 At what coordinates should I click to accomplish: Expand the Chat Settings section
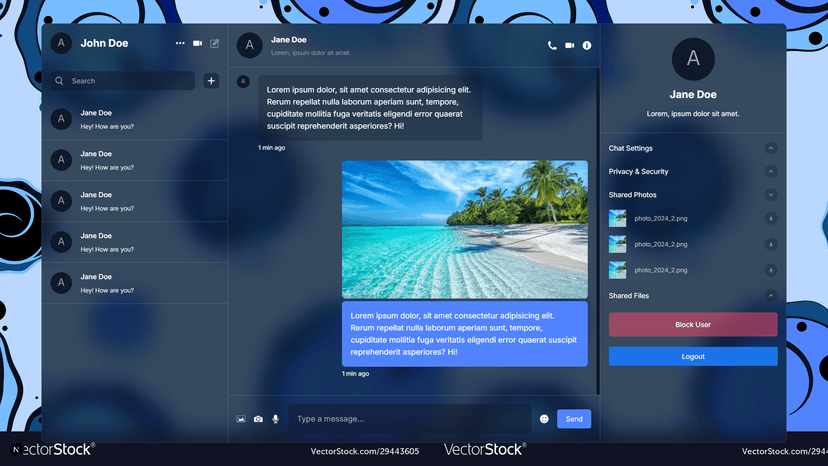pyautogui.click(x=771, y=148)
